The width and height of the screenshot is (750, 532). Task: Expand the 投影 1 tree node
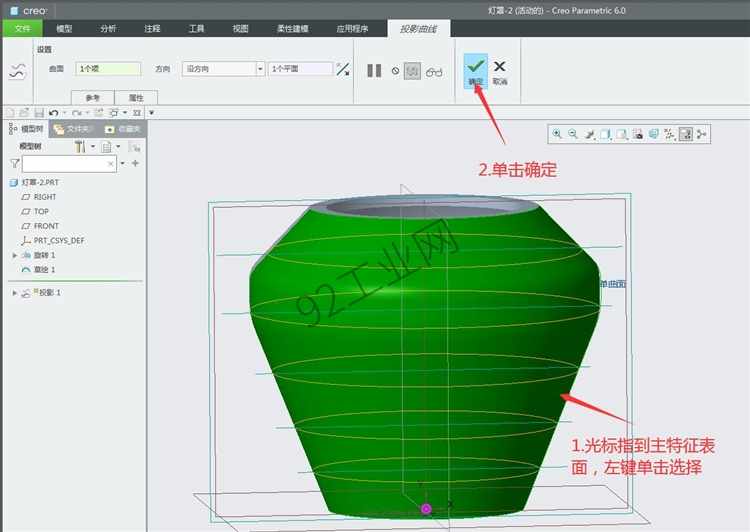[15, 293]
